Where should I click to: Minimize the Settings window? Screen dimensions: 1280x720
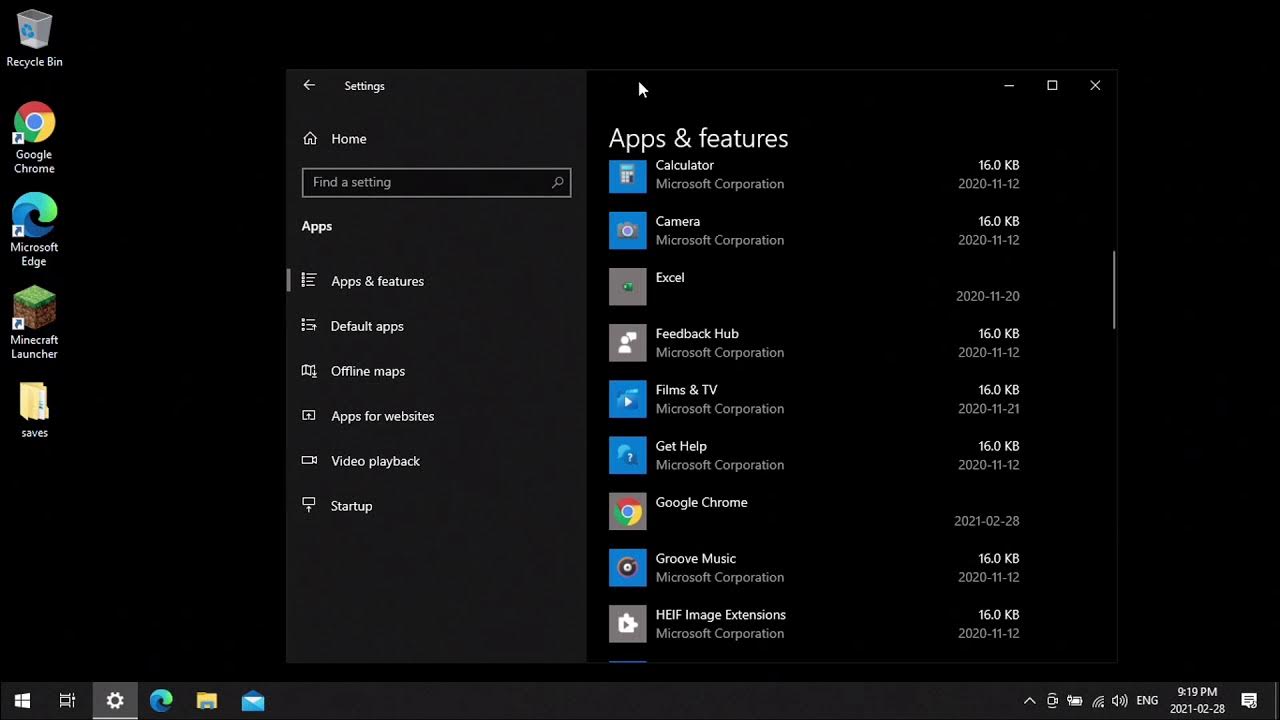point(1009,86)
